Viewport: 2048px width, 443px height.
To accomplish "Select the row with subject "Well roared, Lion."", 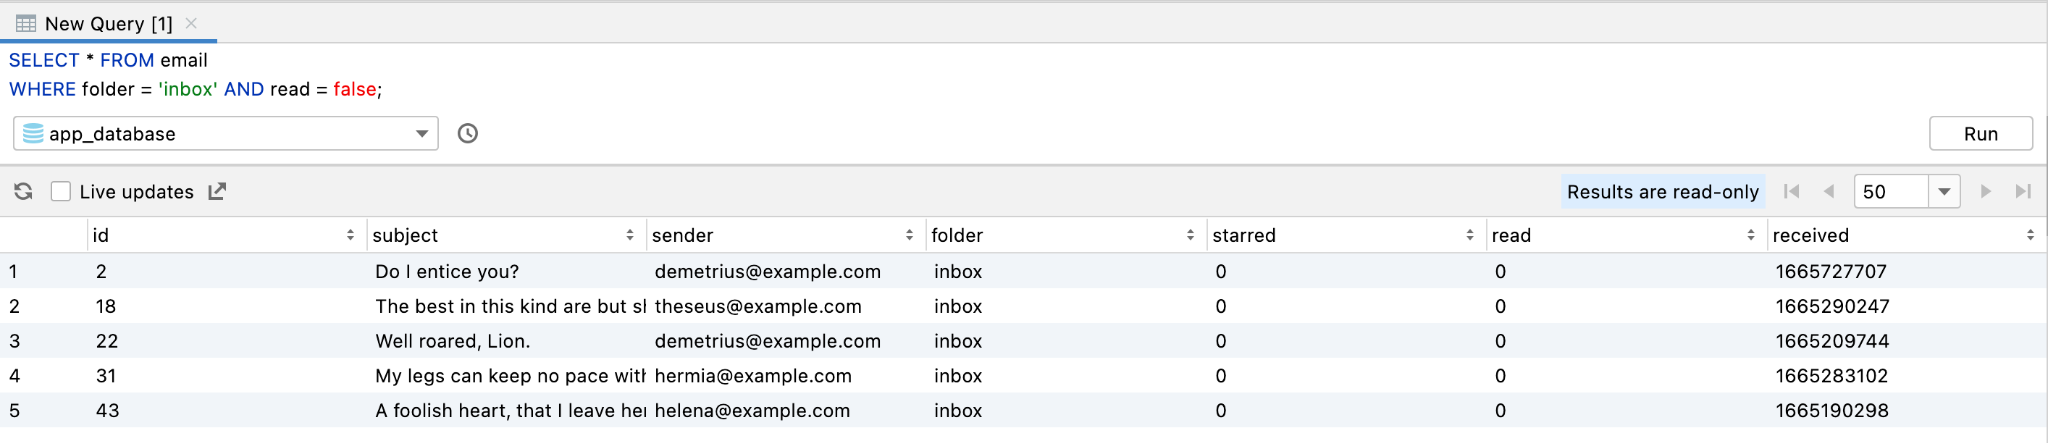I will tap(453, 341).
